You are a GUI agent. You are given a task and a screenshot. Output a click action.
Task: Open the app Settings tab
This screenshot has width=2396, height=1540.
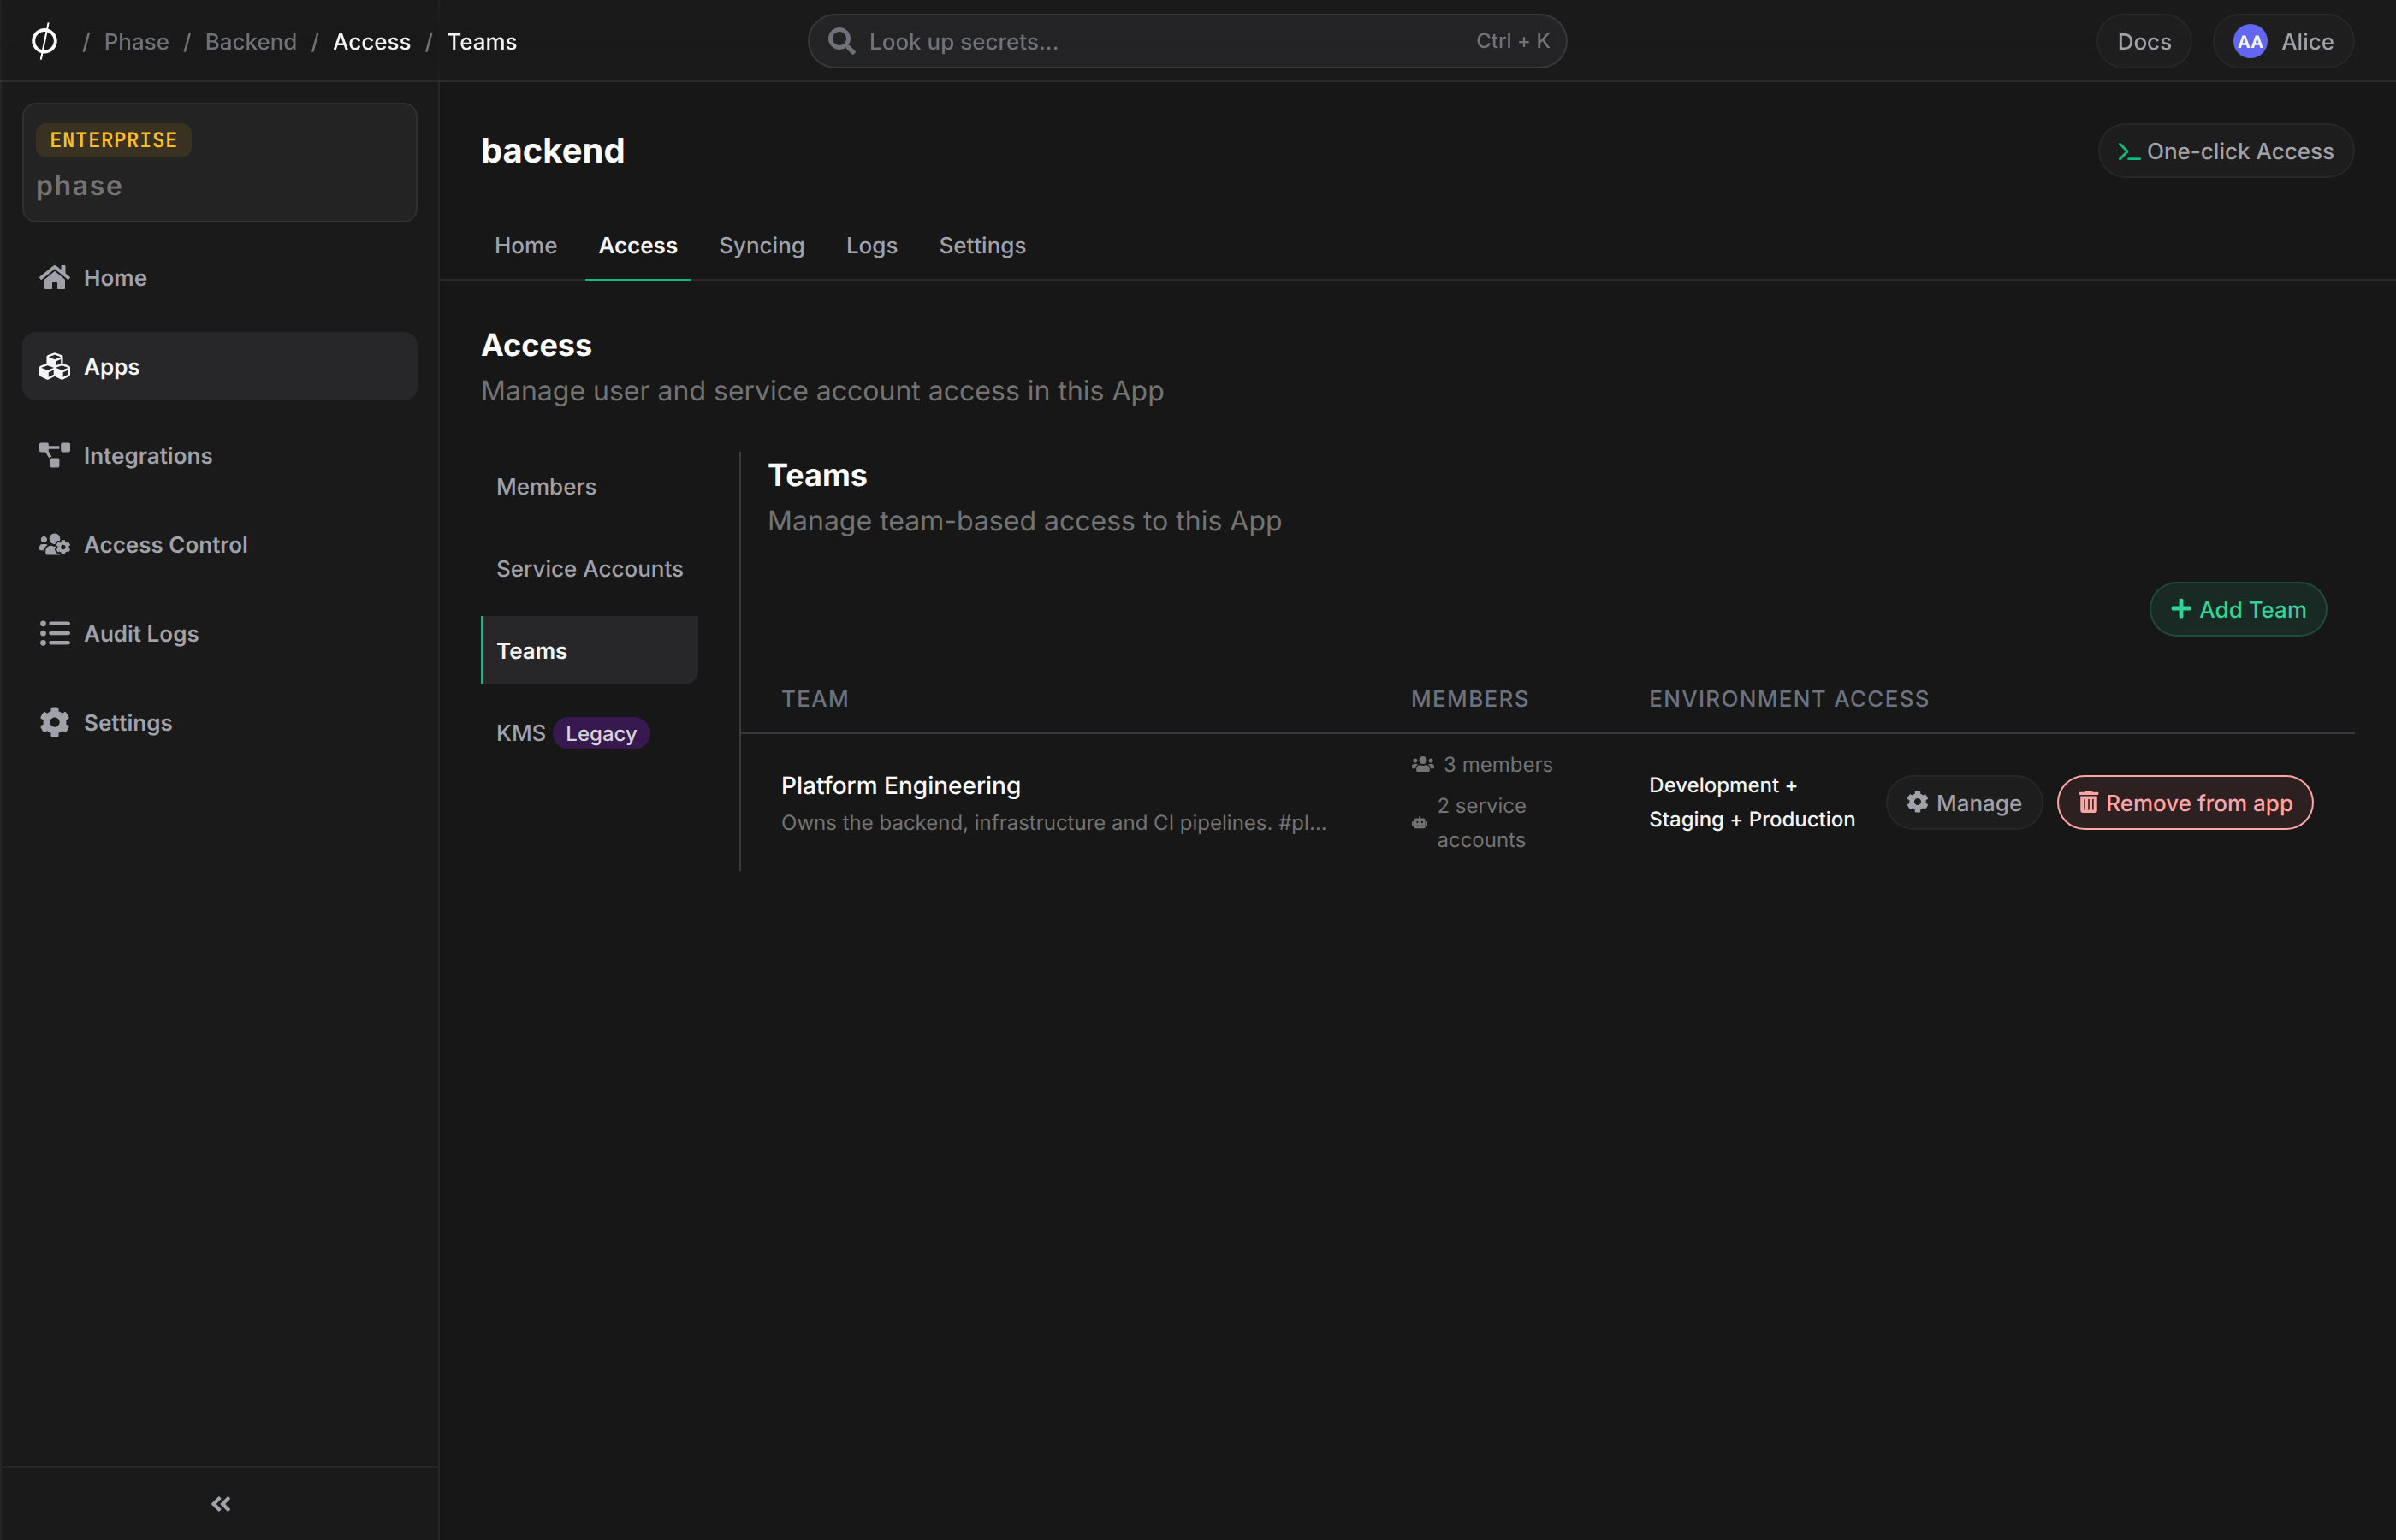pyautogui.click(x=982, y=245)
